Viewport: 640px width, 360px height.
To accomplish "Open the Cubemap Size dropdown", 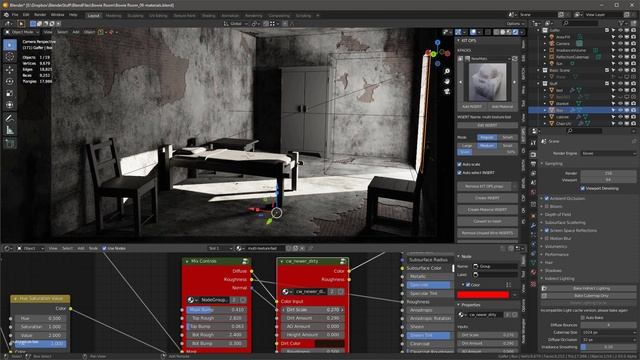I will 608,332.
